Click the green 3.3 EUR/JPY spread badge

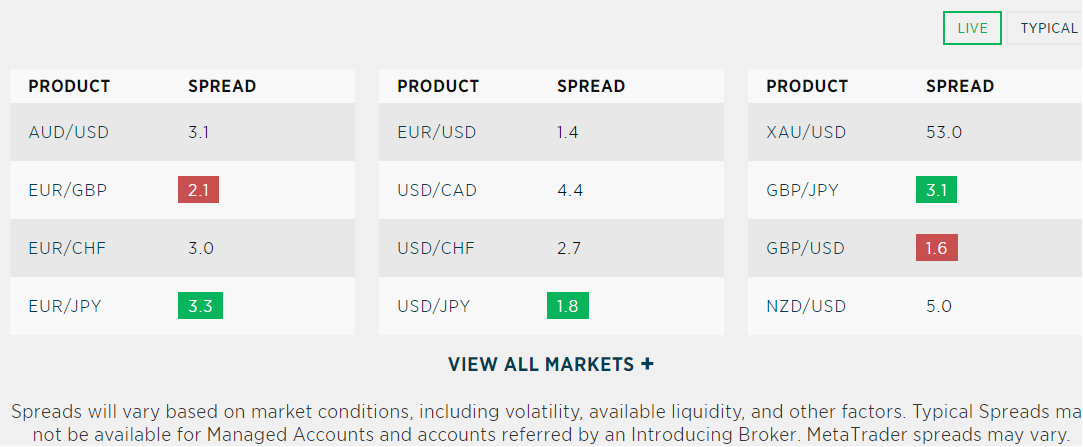point(200,306)
